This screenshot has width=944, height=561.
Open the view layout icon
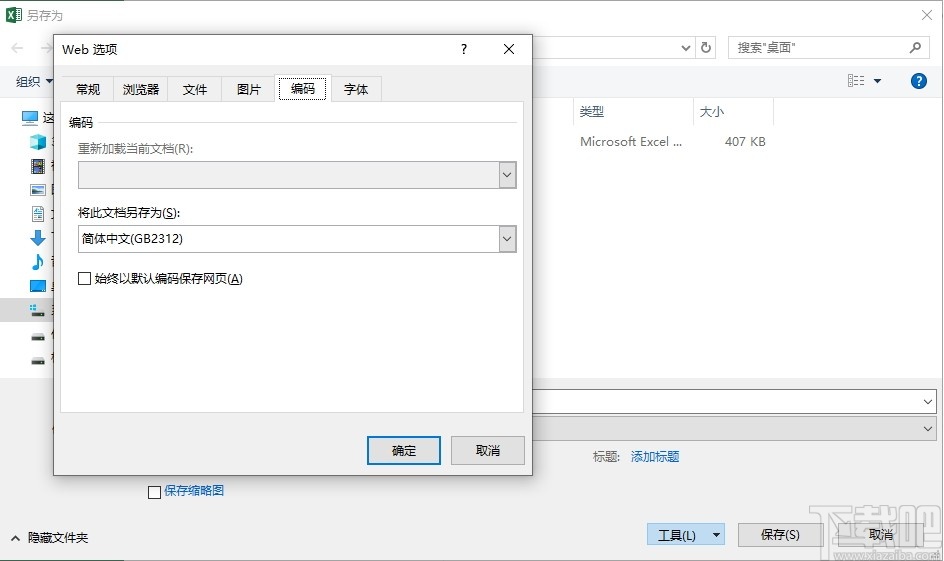pos(856,81)
